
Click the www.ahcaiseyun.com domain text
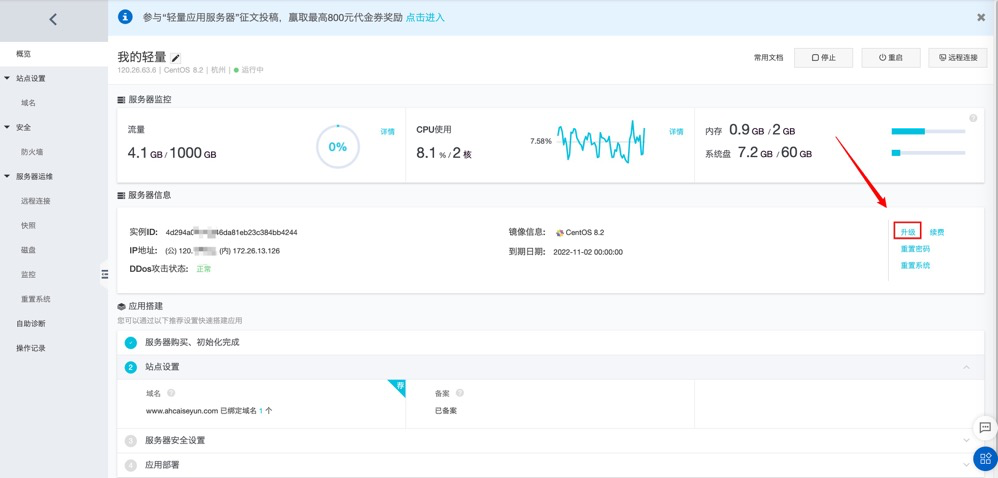tap(182, 411)
